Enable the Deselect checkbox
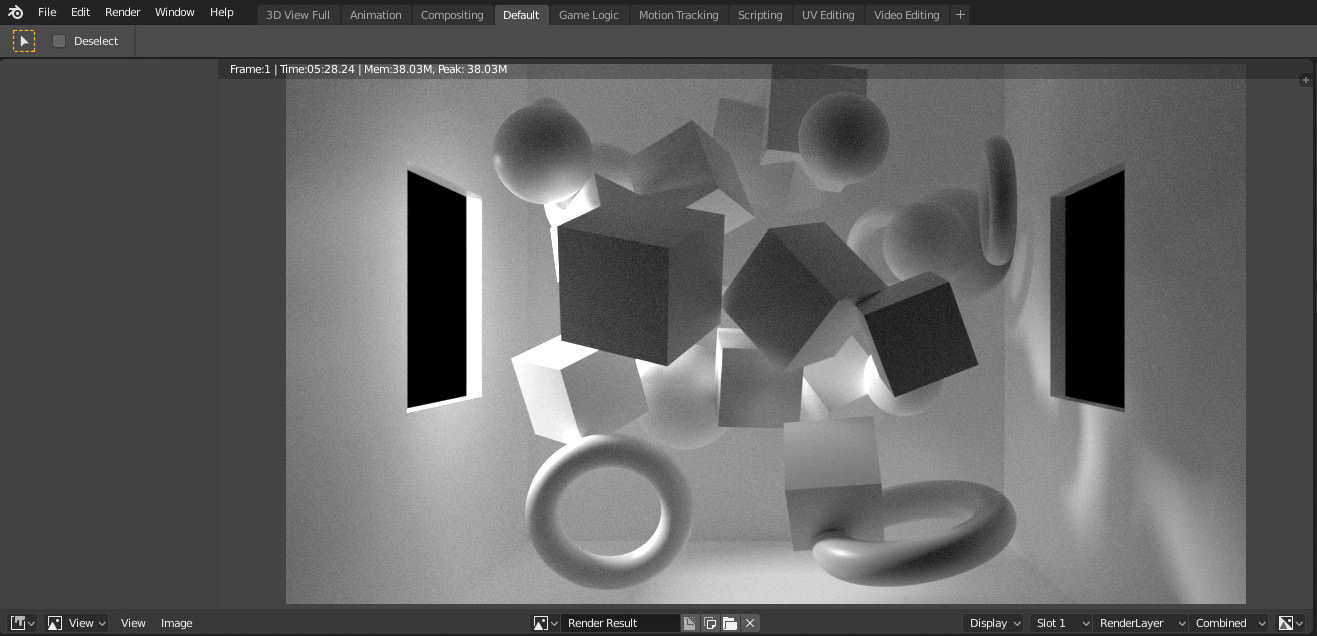The height and width of the screenshot is (636, 1317). (58, 41)
